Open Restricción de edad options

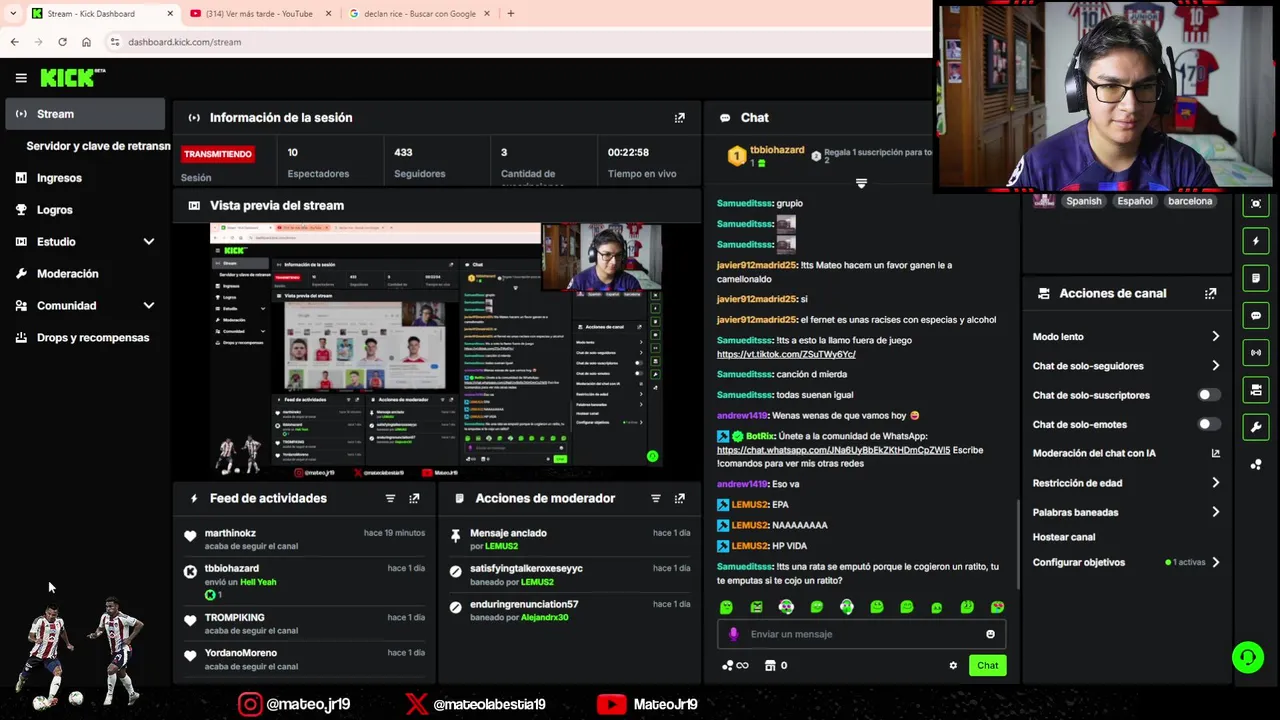click(x=1126, y=483)
